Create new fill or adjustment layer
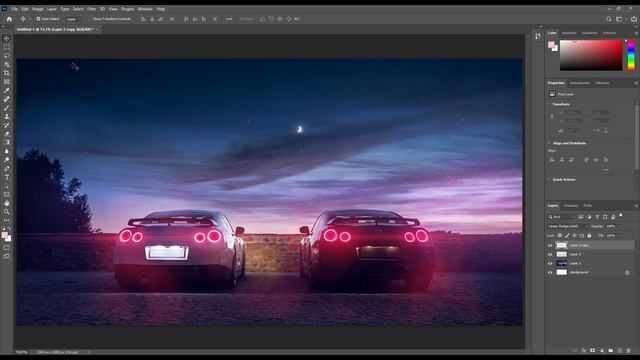 point(602,351)
